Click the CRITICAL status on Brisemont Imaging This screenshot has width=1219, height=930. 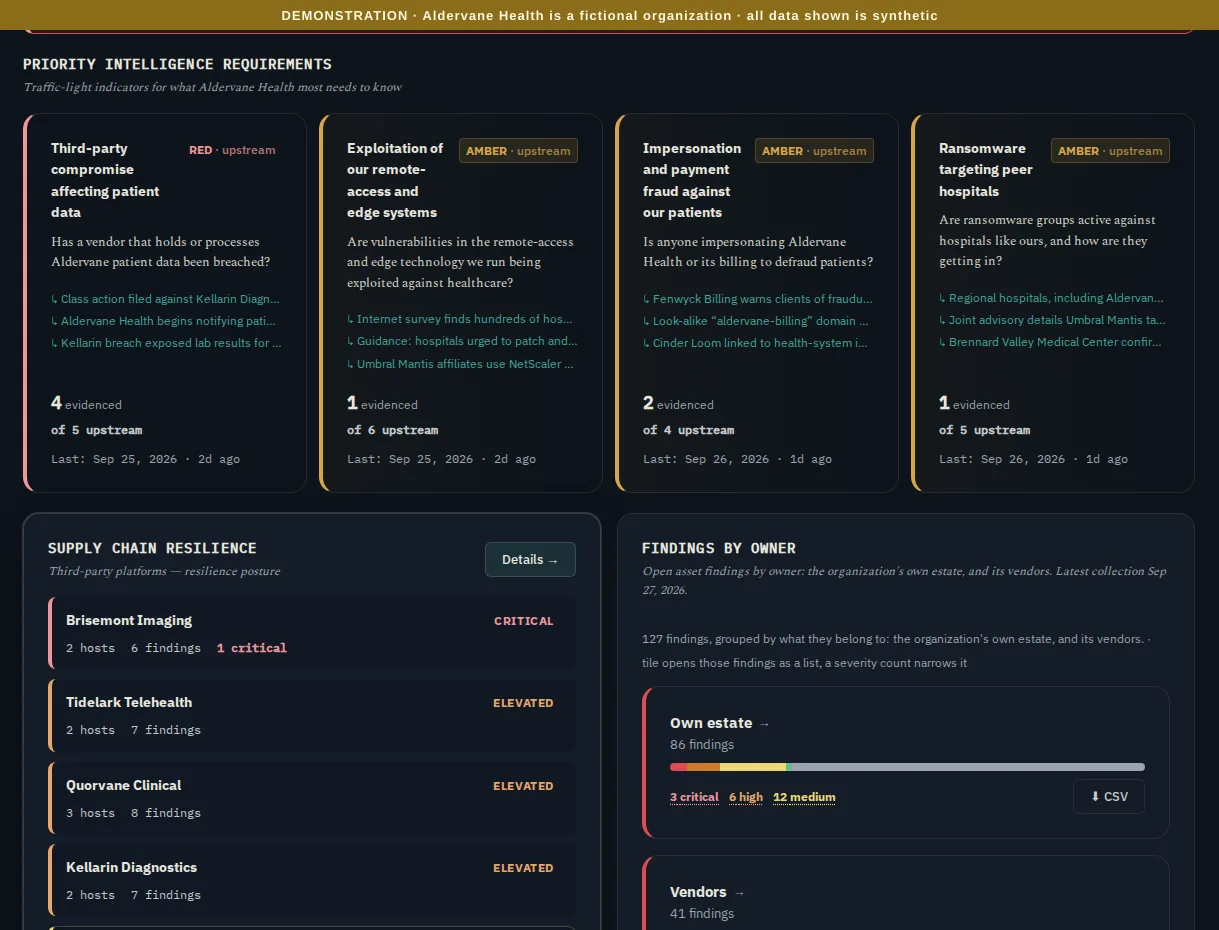pos(523,621)
